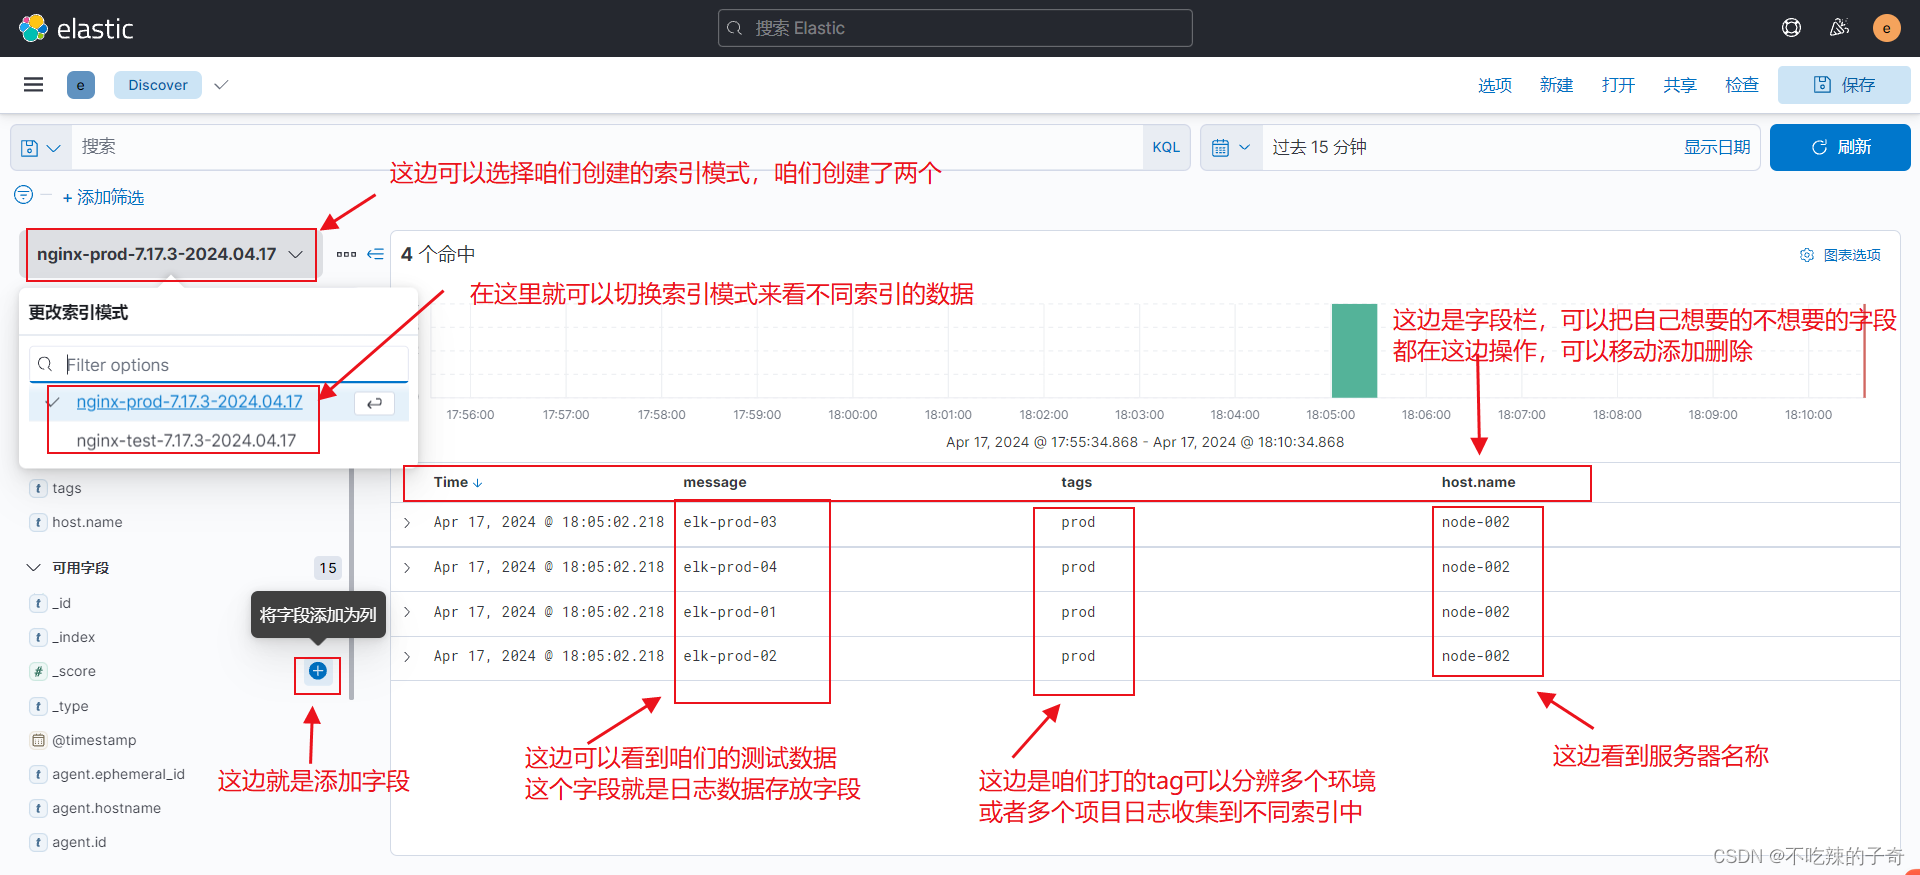Expand the elk-prod-01 log row
This screenshot has height=875, width=1920.
[407, 612]
